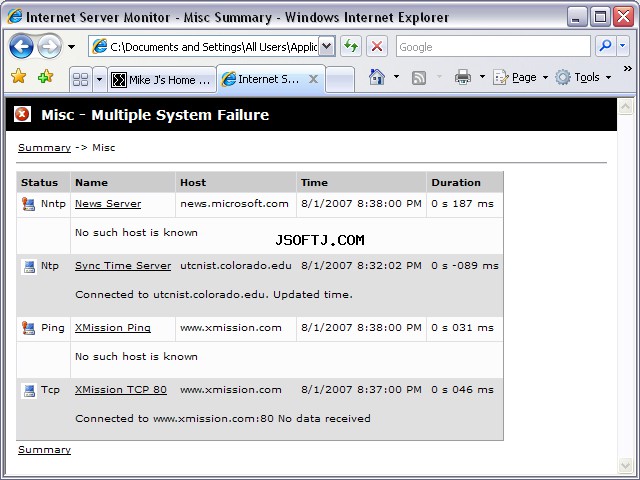
Task: Close the Internet S... tab
Action: click(x=313, y=79)
